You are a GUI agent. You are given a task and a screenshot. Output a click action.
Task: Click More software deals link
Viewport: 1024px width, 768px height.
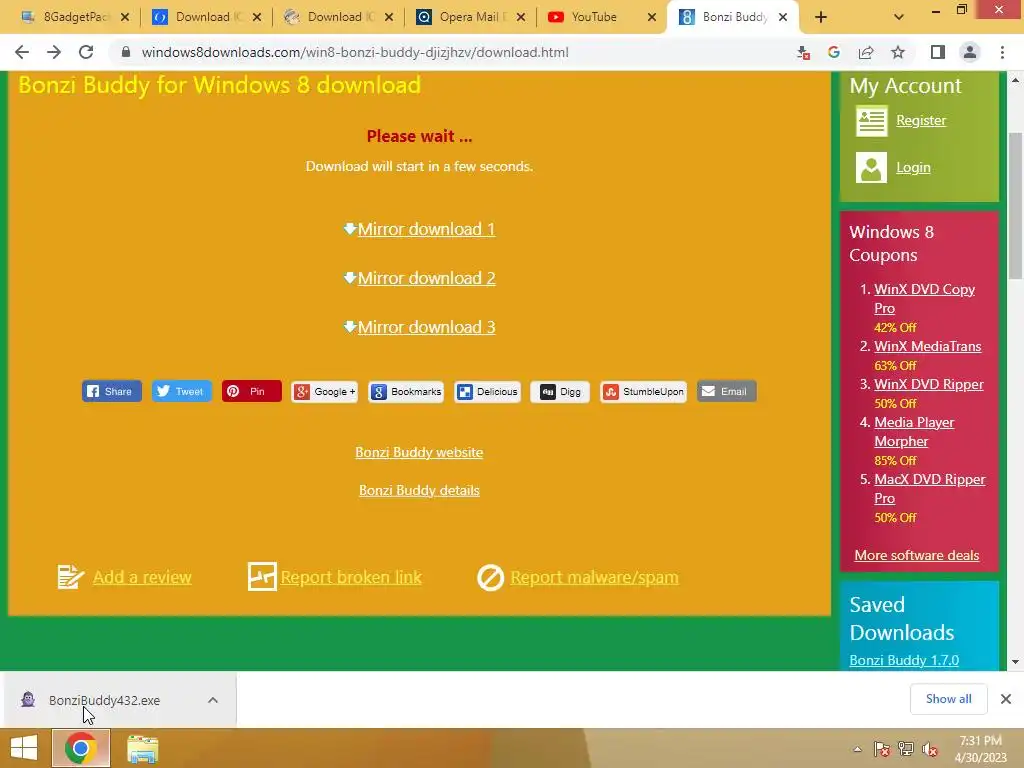[x=917, y=555]
